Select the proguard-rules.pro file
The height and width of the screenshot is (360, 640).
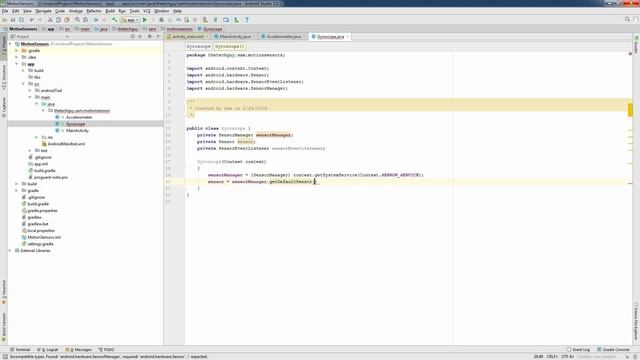coord(51,177)
